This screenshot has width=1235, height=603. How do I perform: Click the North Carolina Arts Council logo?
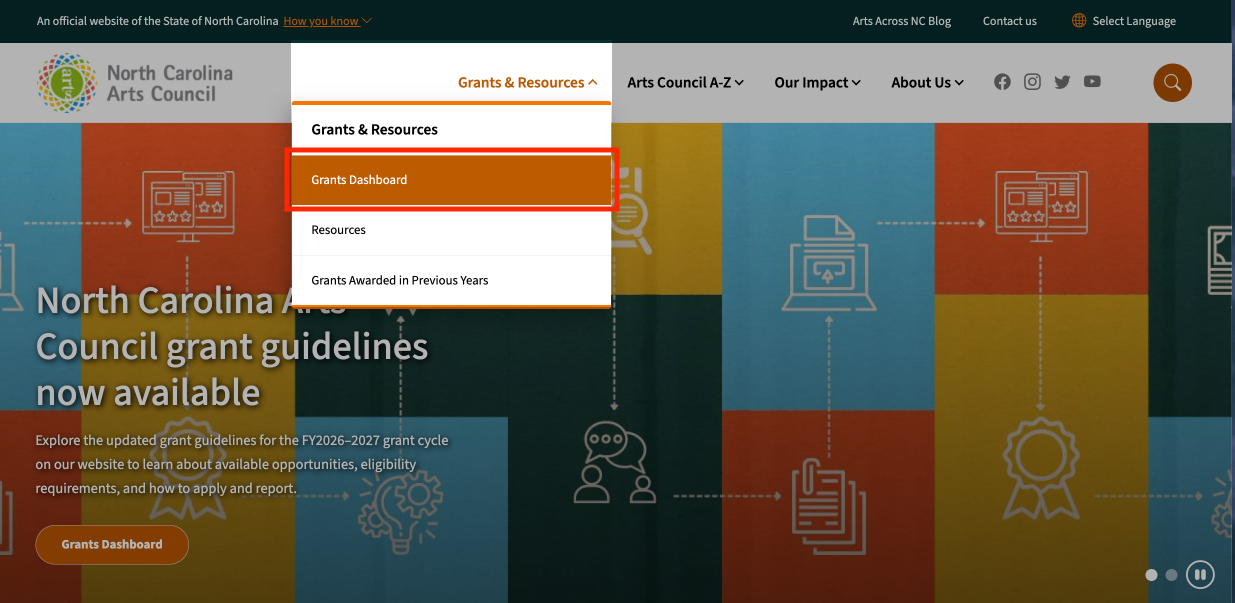point(134,82)
